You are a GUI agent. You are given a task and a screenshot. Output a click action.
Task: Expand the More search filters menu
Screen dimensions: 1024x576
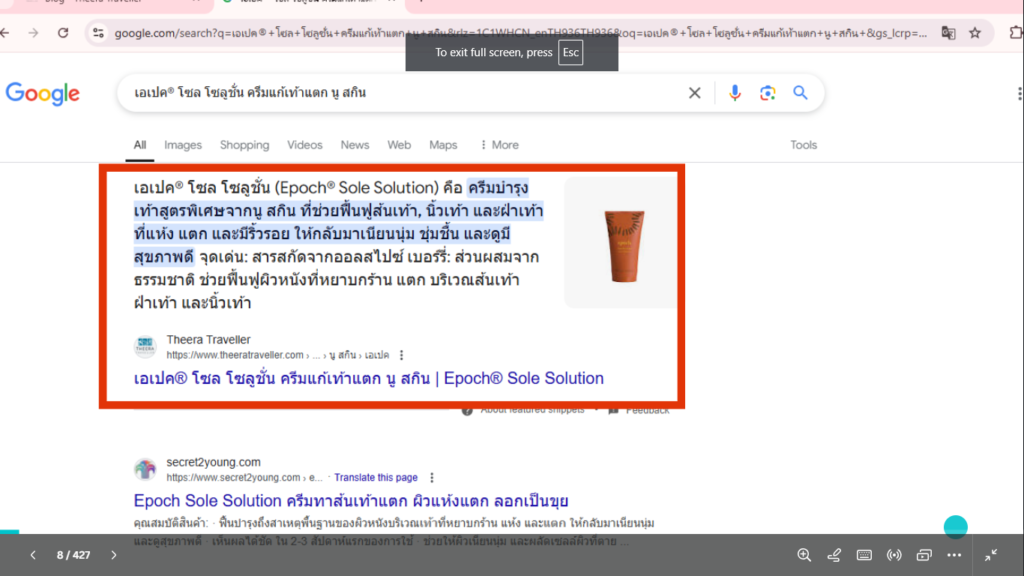[499, 145]
